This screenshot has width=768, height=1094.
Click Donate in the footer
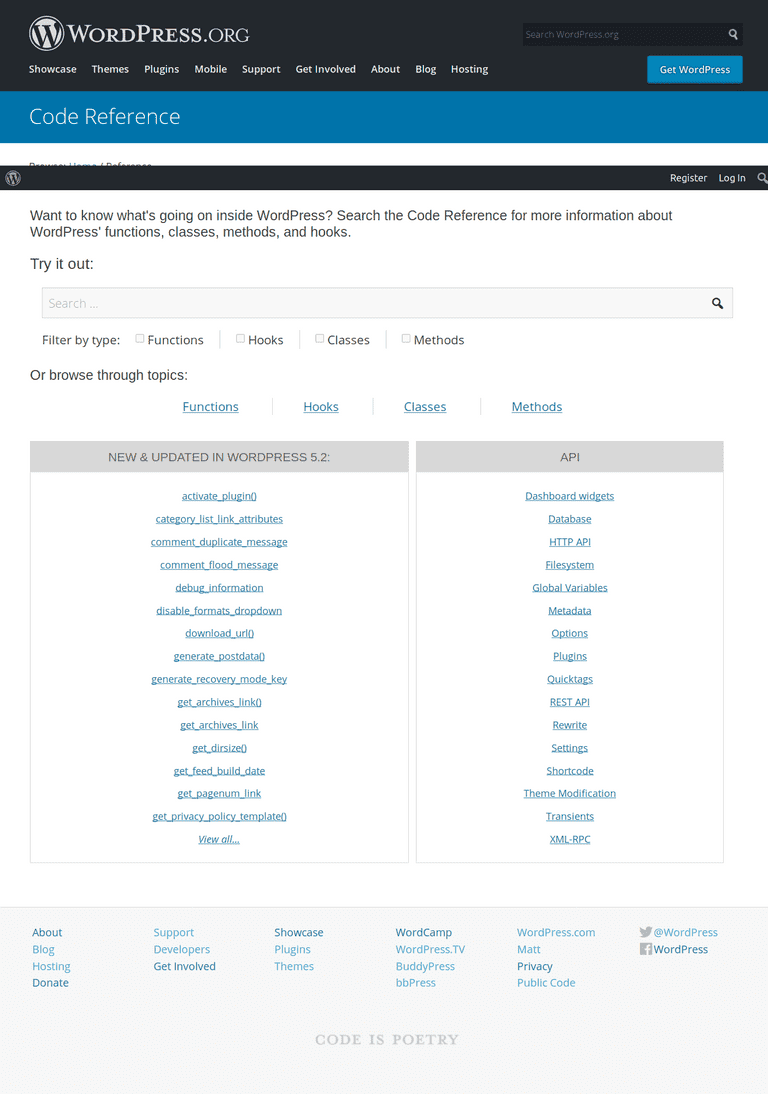point(50,982)
